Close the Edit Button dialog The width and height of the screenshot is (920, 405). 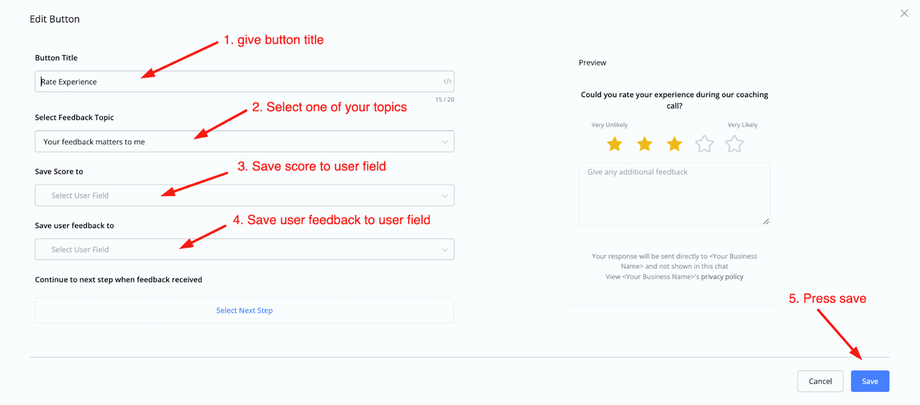[905, 13]
